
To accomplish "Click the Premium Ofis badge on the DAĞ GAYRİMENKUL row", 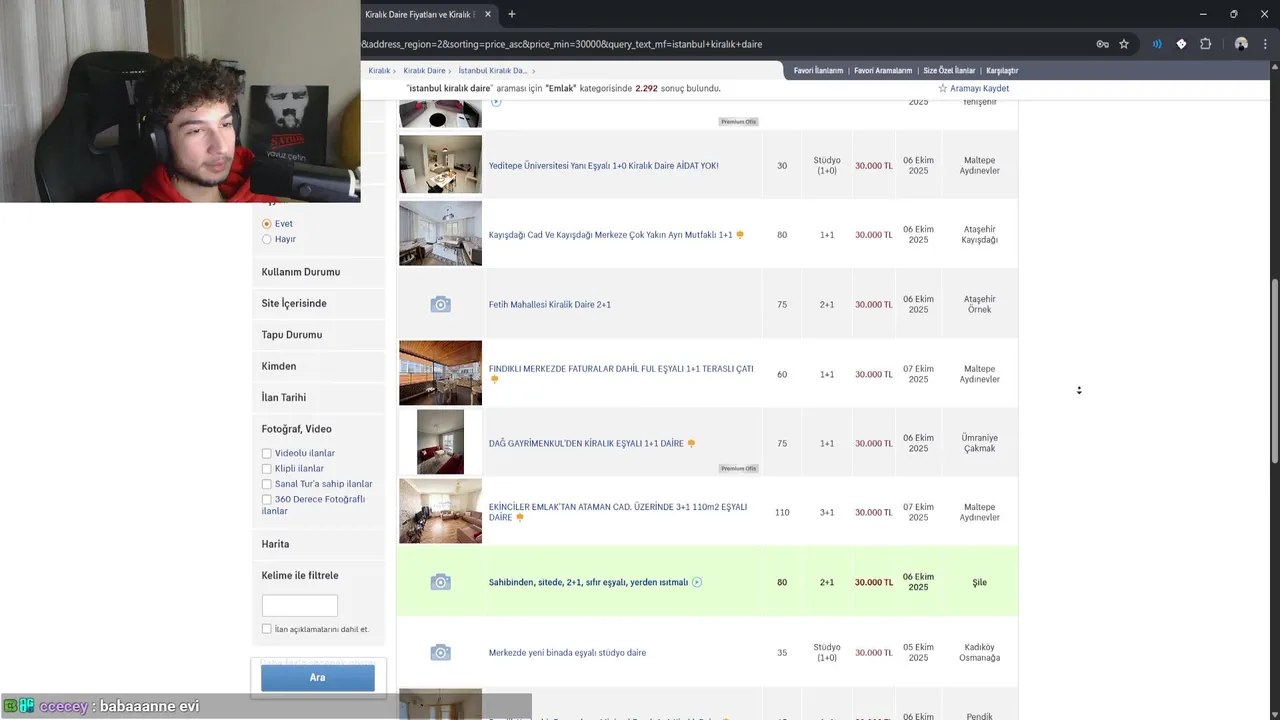I will click(x=739, y=468).
